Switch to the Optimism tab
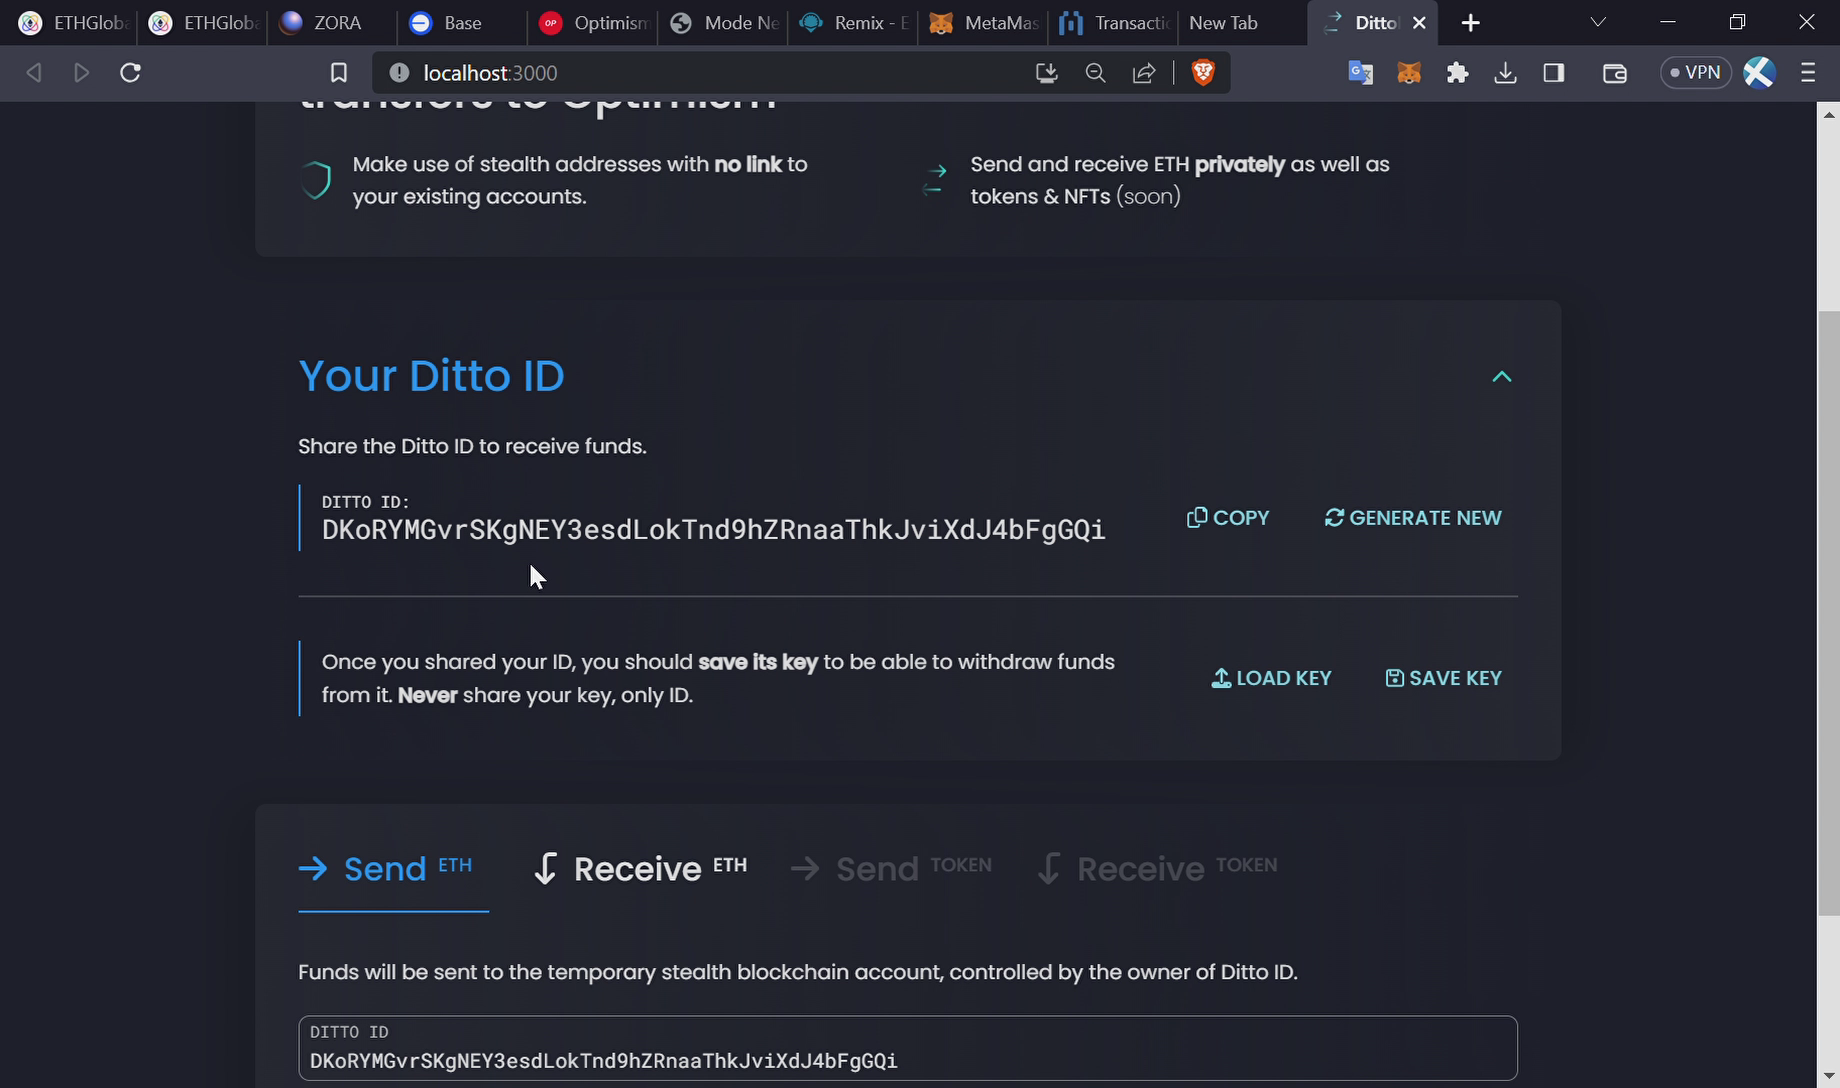 (x=592, y=23)
